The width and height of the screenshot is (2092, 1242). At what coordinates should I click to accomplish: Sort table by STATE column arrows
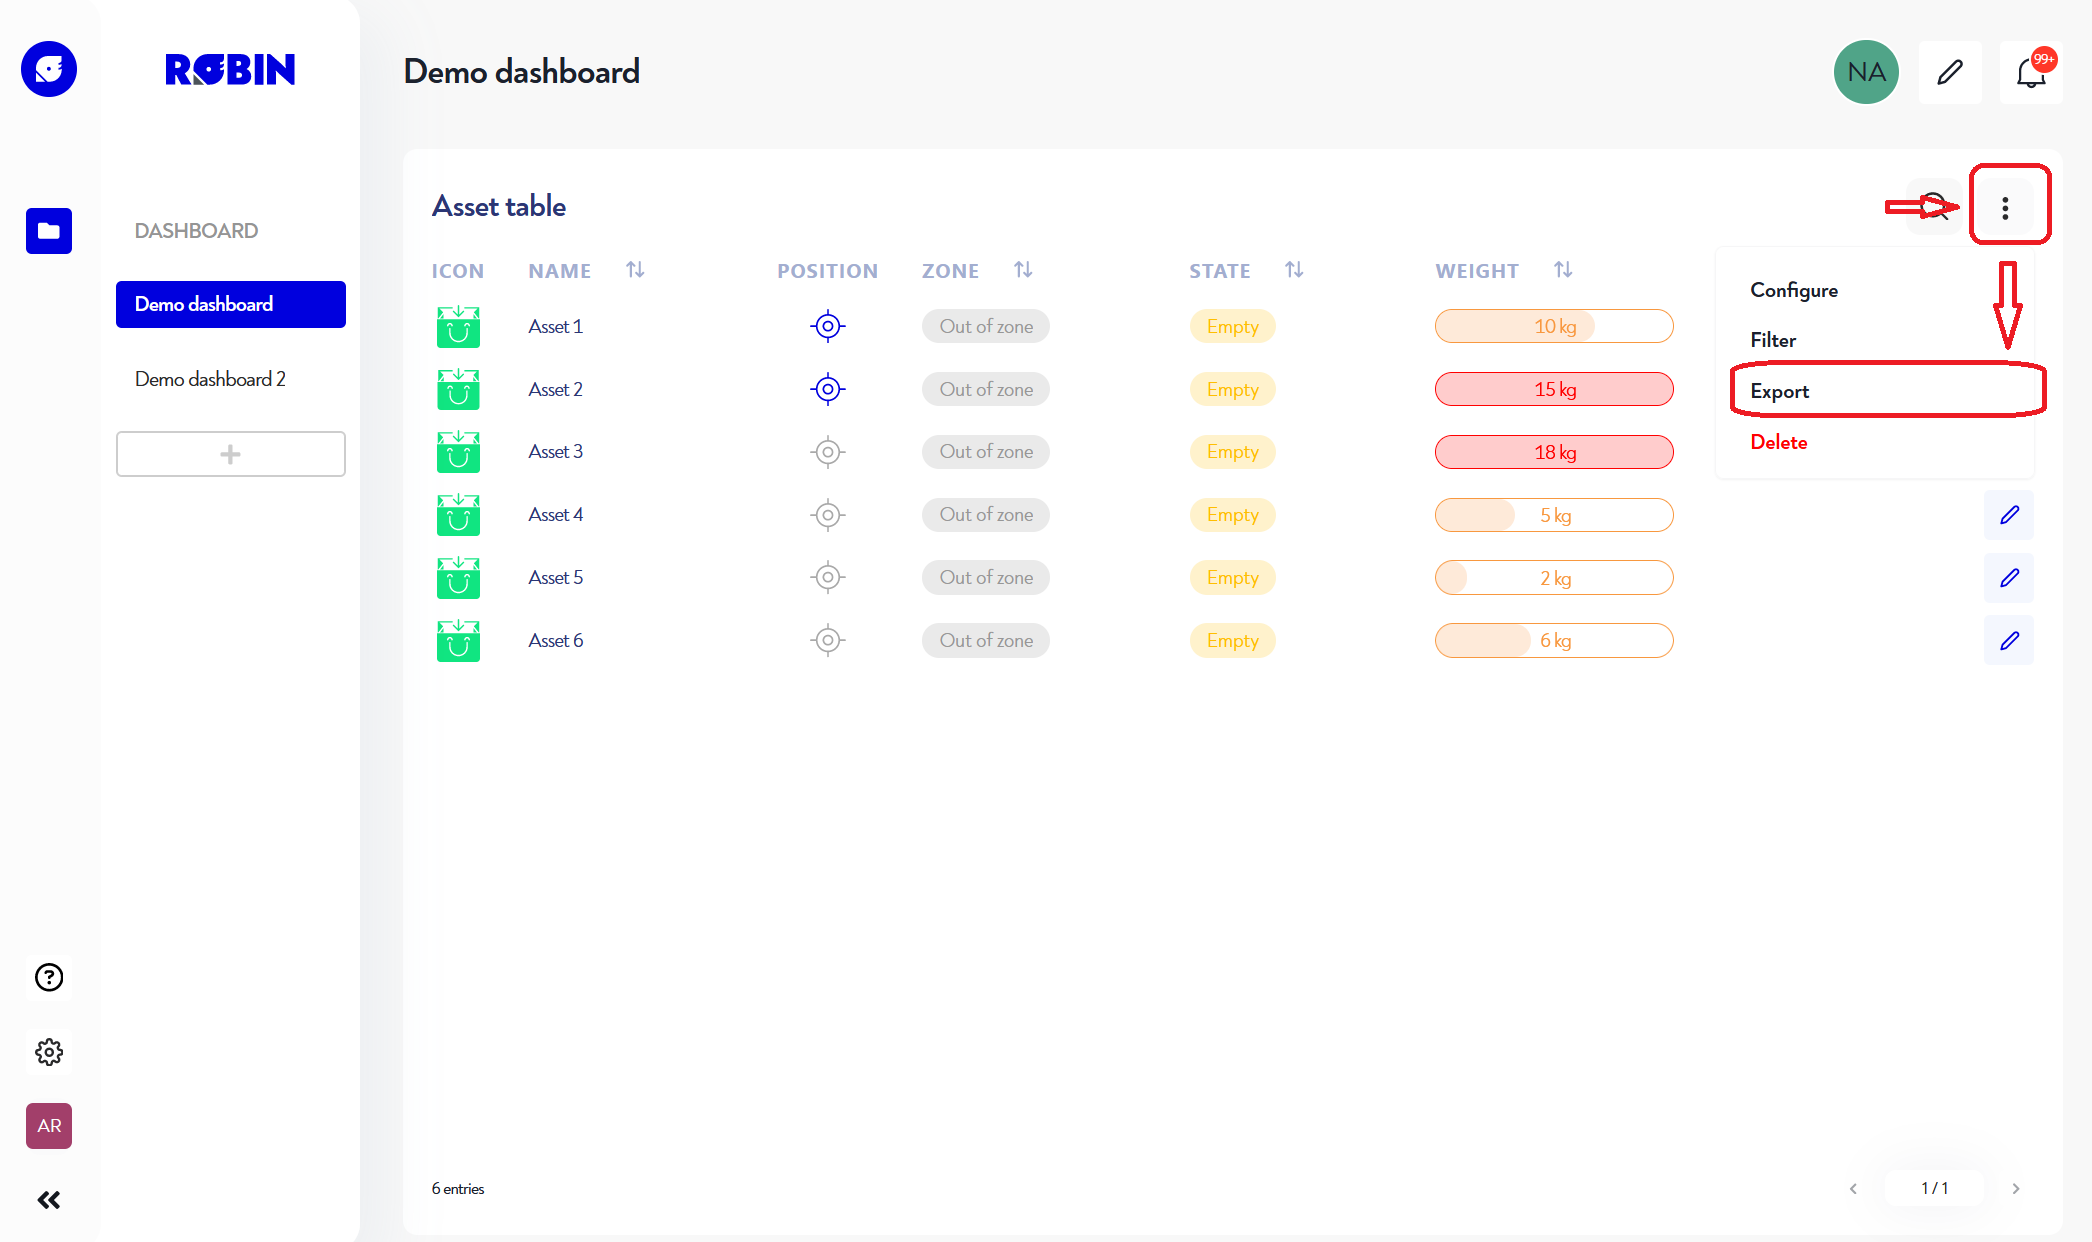tap(1294, 270)
